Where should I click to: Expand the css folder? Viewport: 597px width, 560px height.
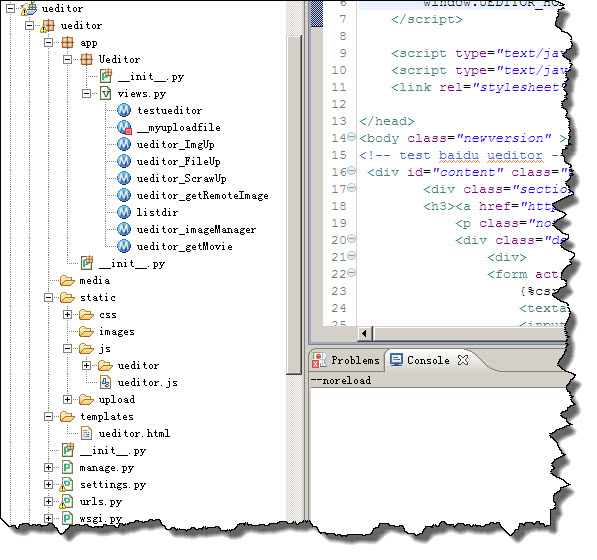pyautogui.click(x=67, y=314)
